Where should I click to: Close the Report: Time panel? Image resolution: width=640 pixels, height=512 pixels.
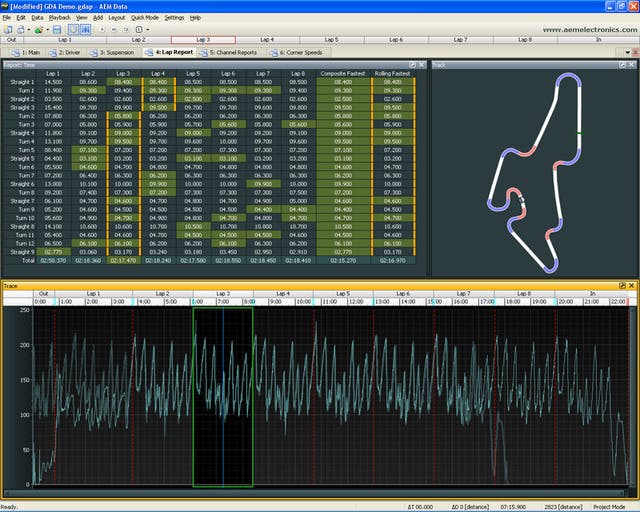(421, 65)
